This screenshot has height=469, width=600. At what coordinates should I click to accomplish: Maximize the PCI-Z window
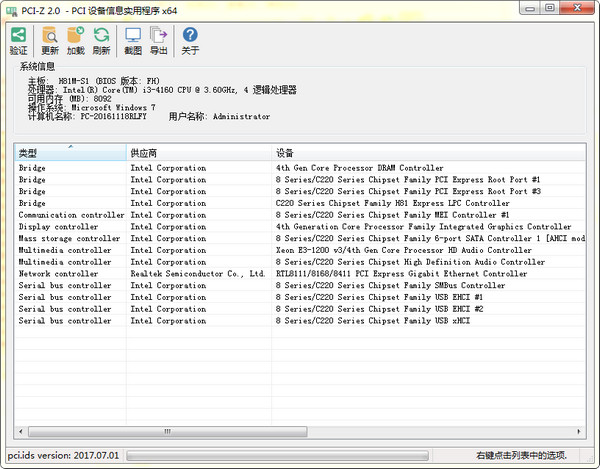550,8
